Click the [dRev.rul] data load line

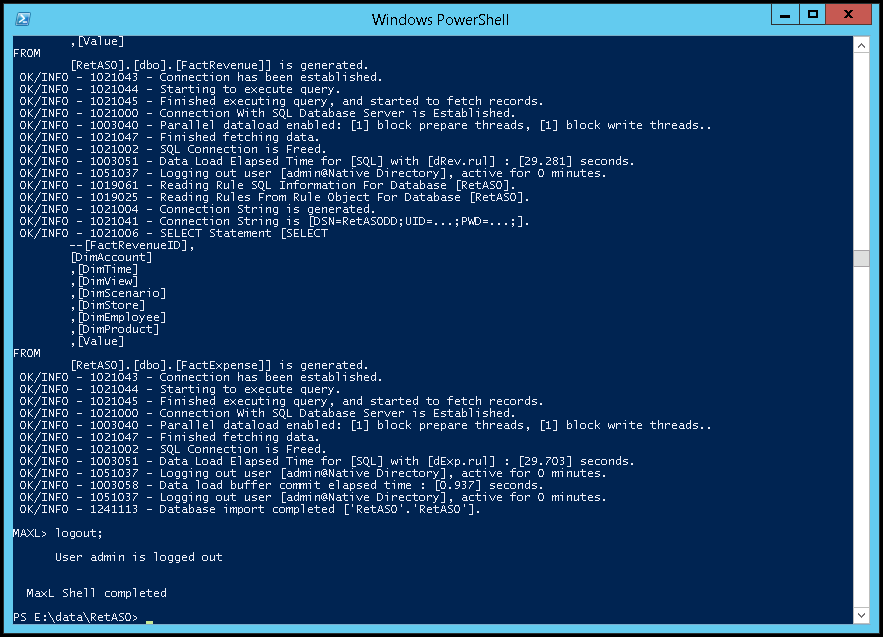(327, 161)
